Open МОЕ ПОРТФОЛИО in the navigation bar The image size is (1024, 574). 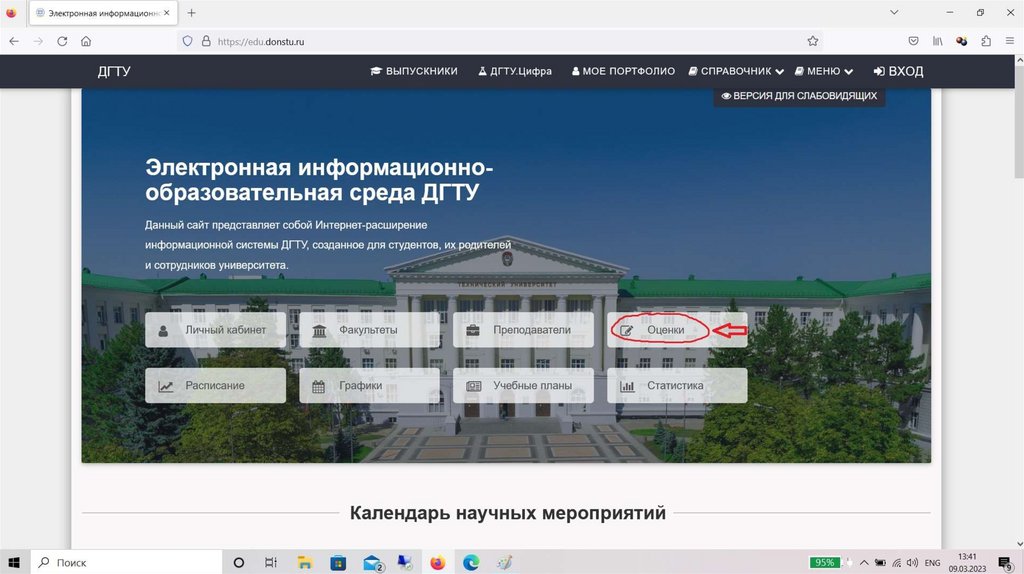[623, 71]
